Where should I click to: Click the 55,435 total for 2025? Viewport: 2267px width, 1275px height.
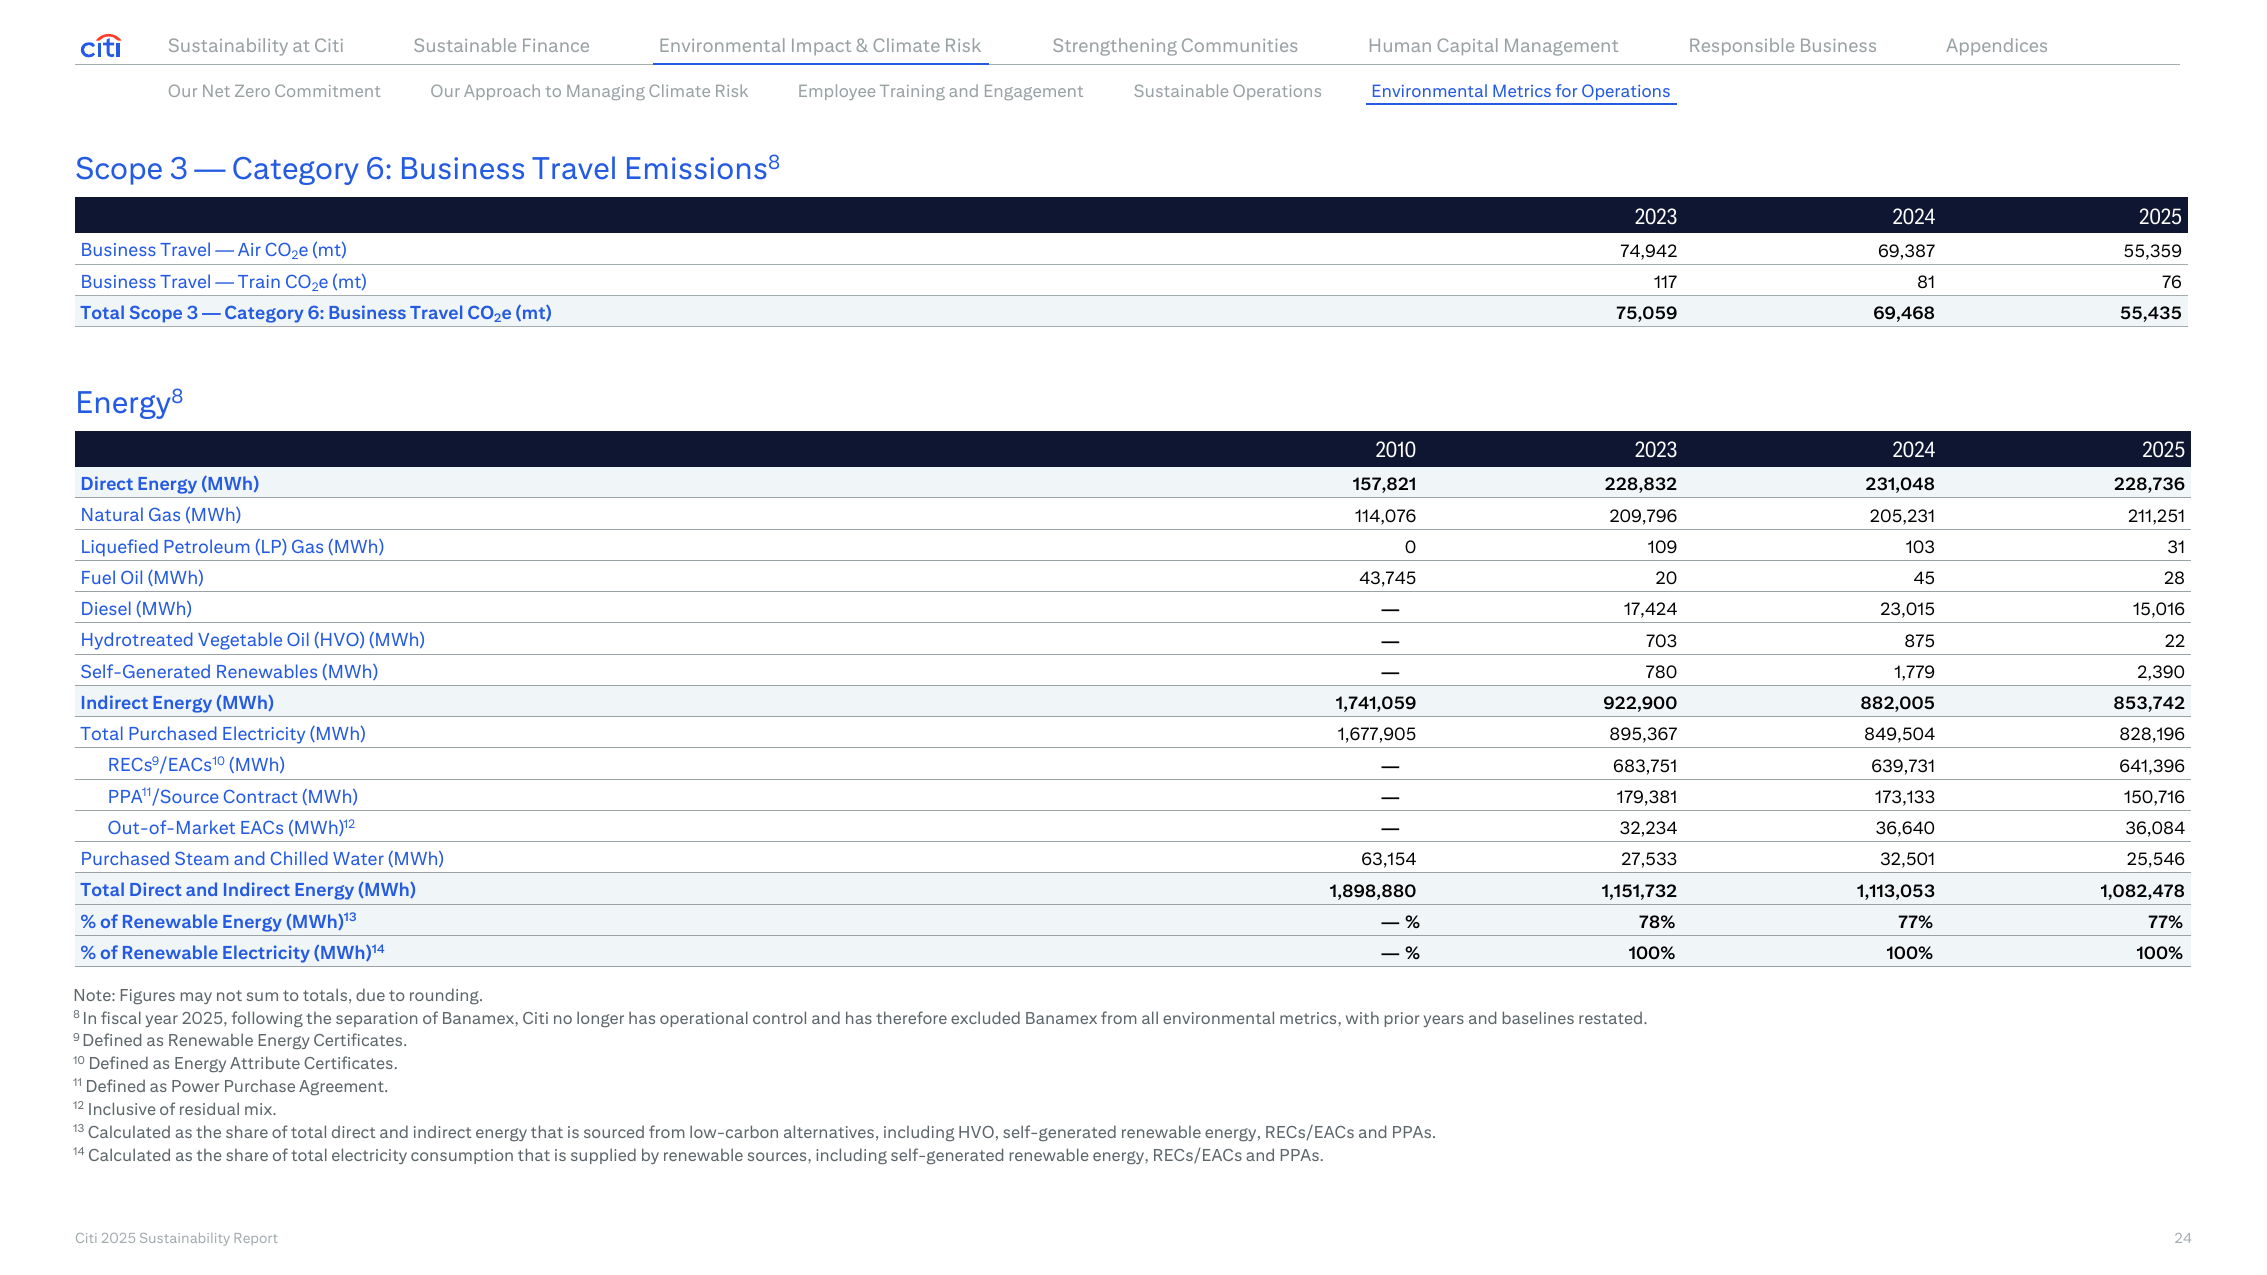pos(2150,313)
